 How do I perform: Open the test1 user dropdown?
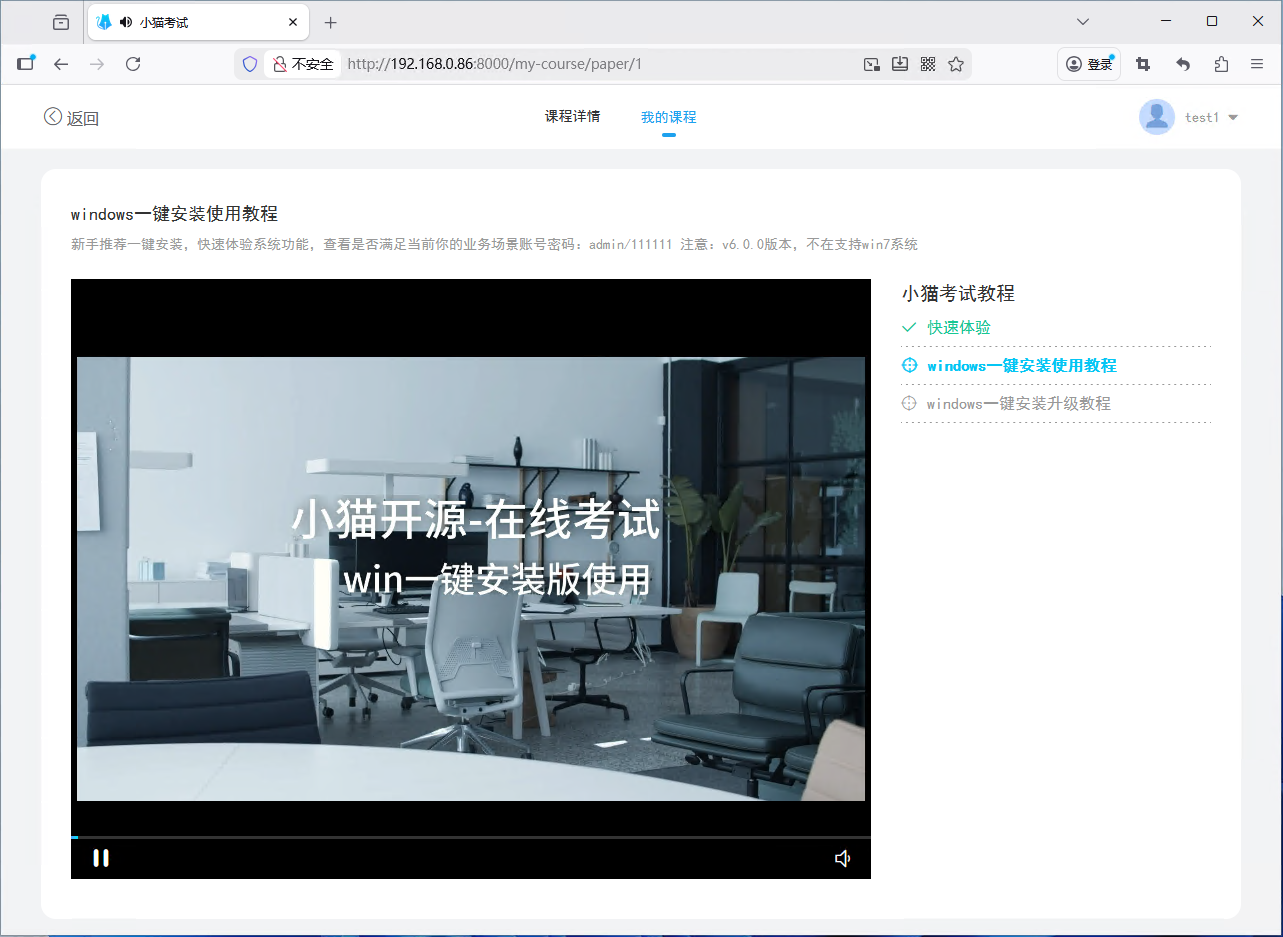[1212, 118]
